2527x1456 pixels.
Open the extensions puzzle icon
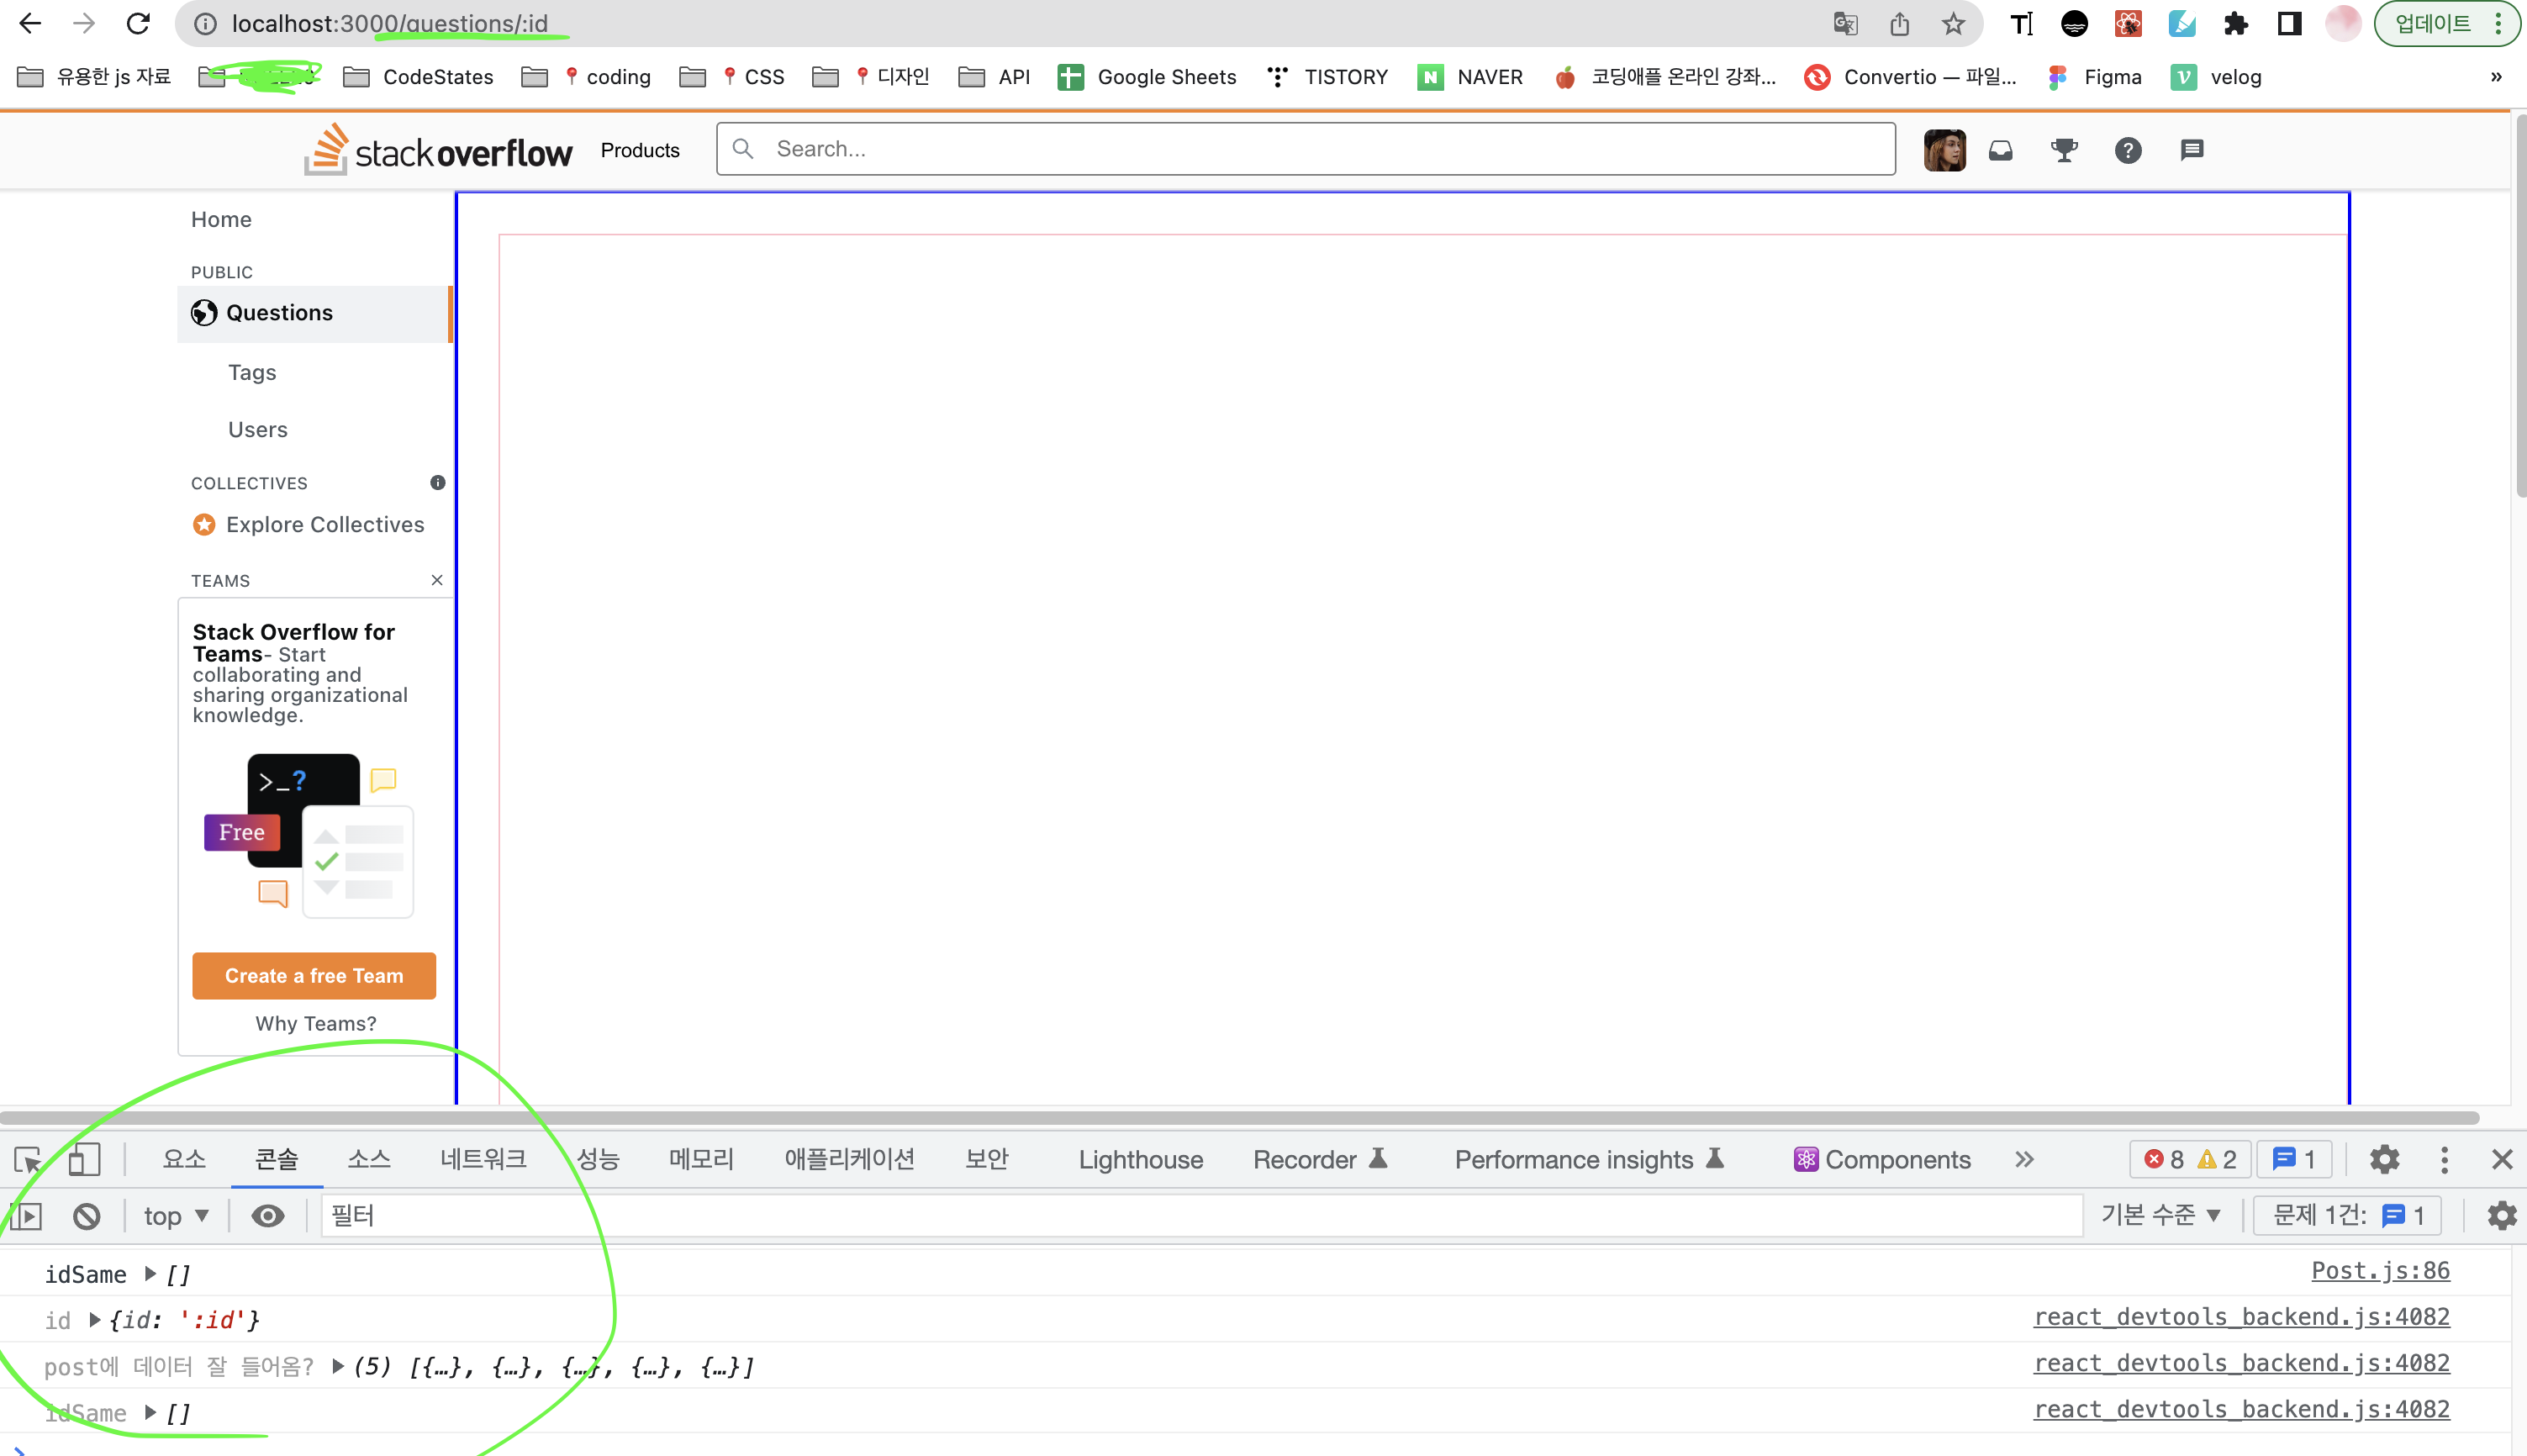pyautogui.click(x=2235, y=24)
